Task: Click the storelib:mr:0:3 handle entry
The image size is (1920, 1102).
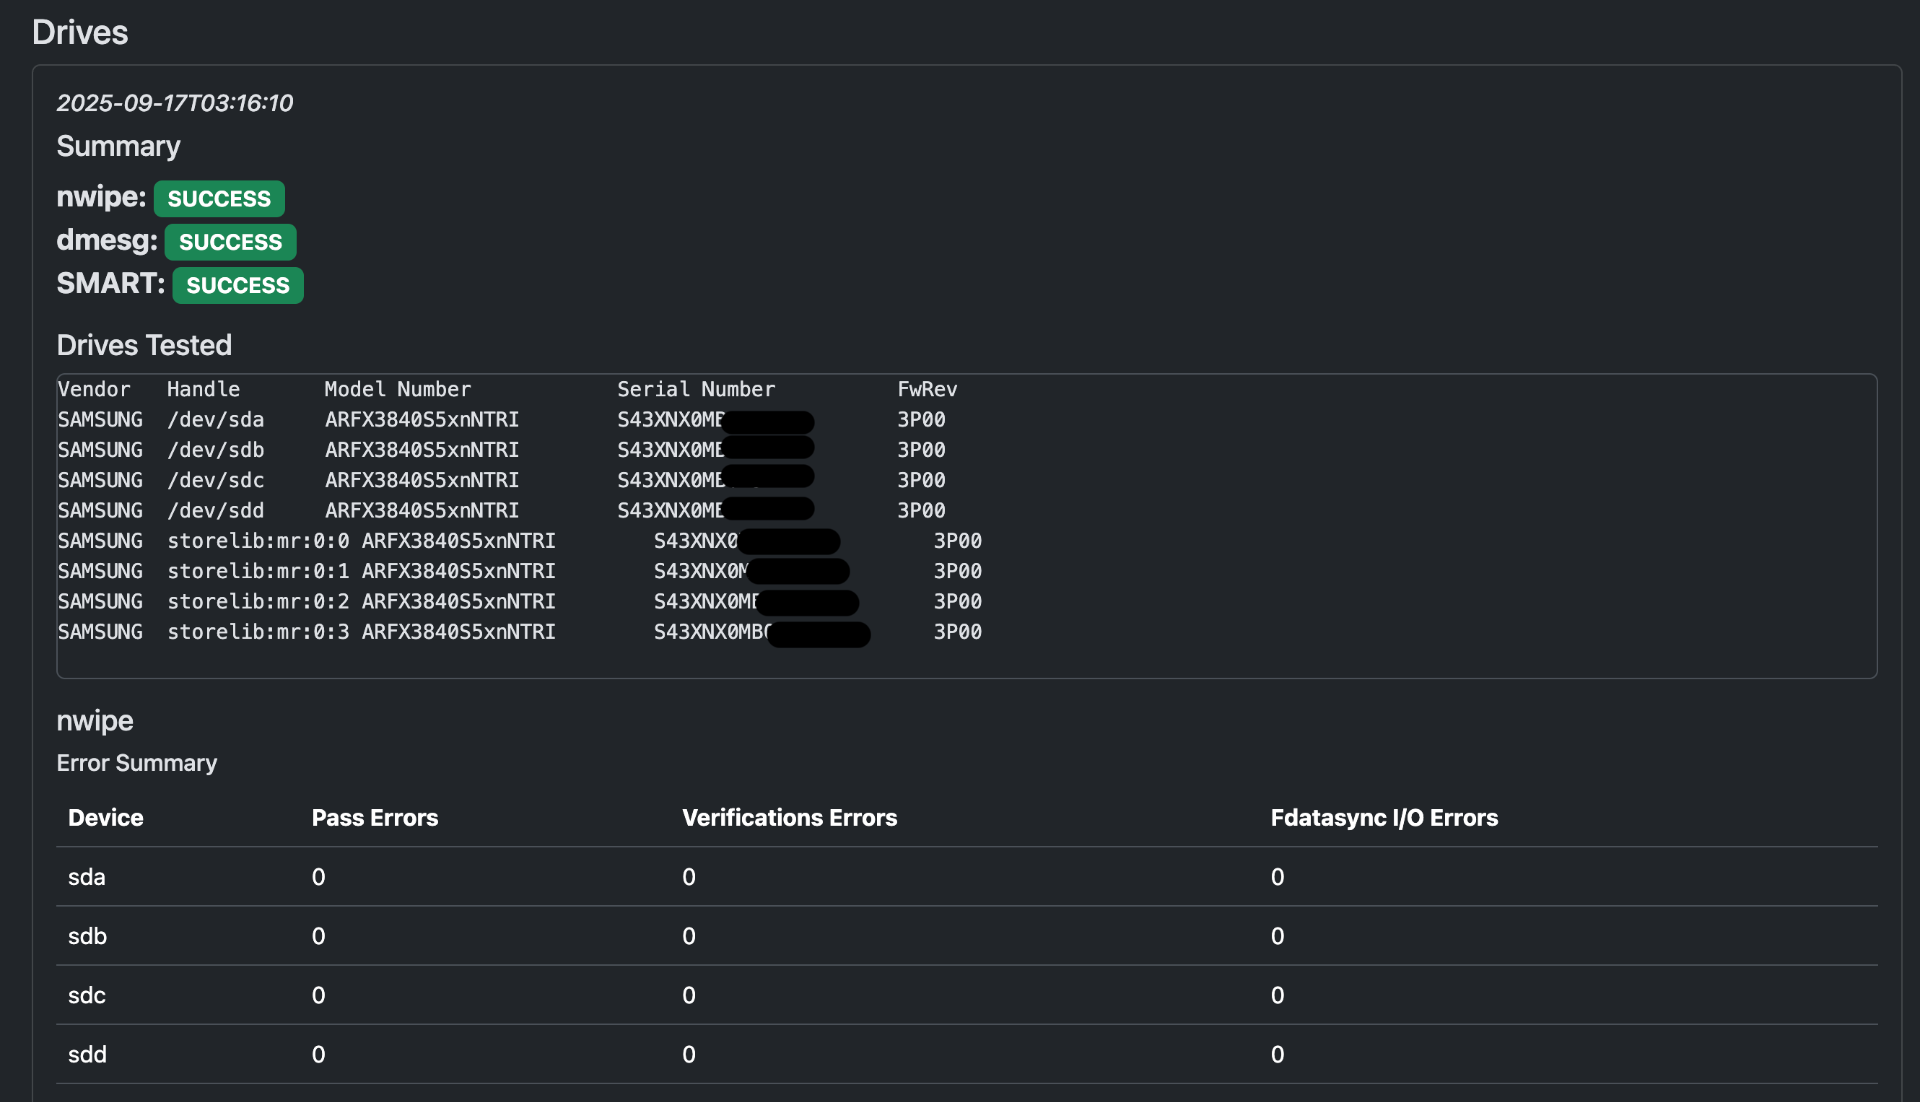Action: (x=258, y=632)
